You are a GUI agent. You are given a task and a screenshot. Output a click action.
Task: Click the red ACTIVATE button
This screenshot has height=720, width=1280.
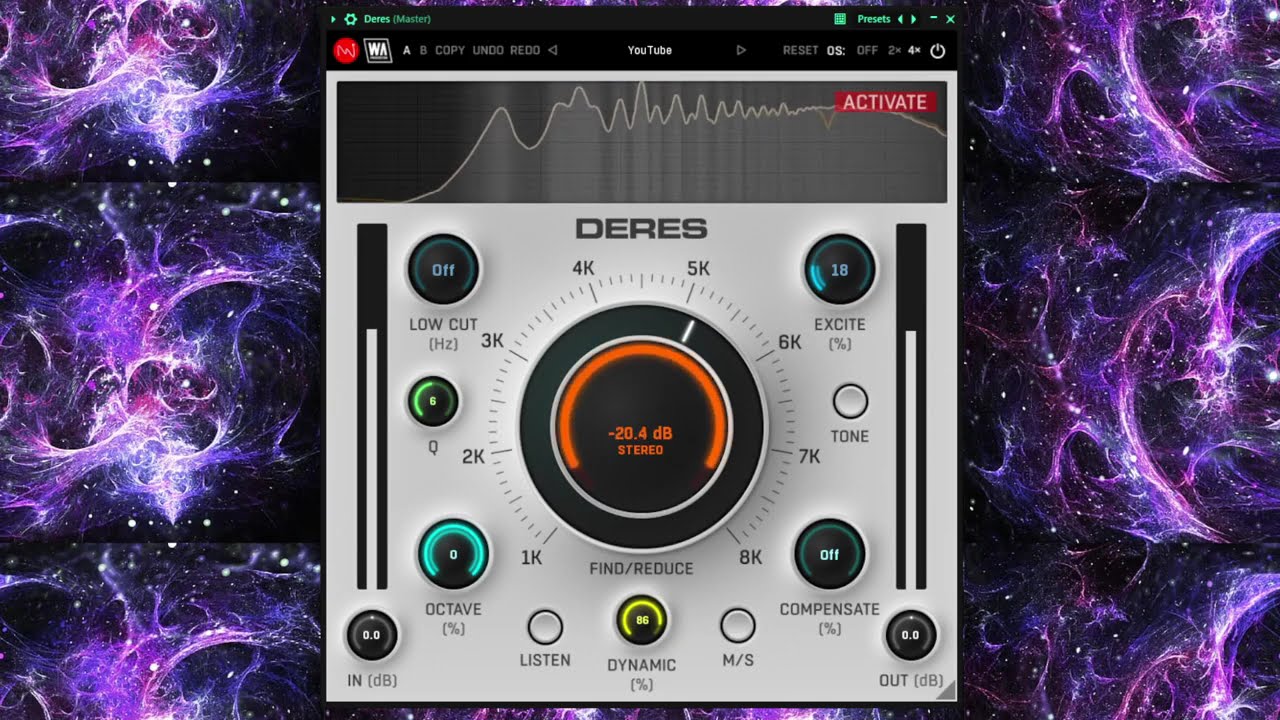[x=885, y=102]
